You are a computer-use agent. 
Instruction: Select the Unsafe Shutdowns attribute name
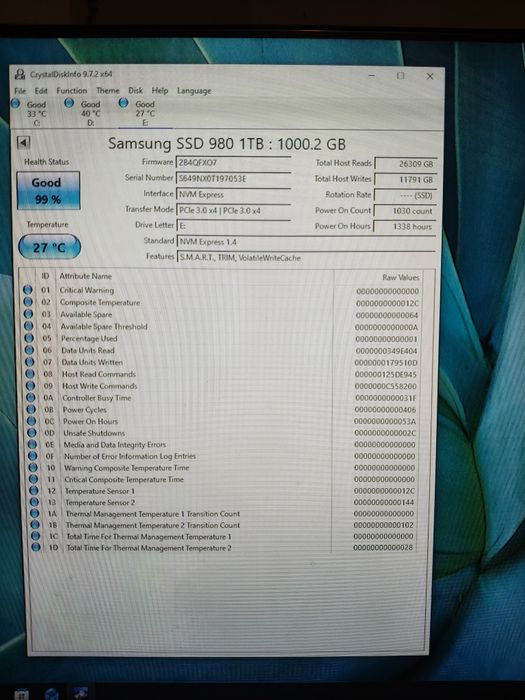[94, 433]
